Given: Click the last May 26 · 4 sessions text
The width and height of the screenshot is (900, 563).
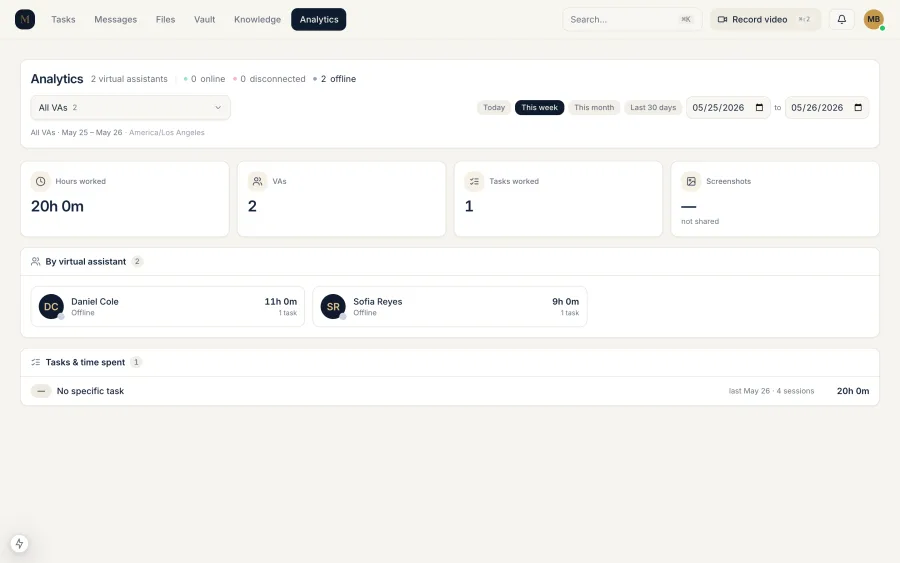Looking at the screenshot, I should point(771,391).
